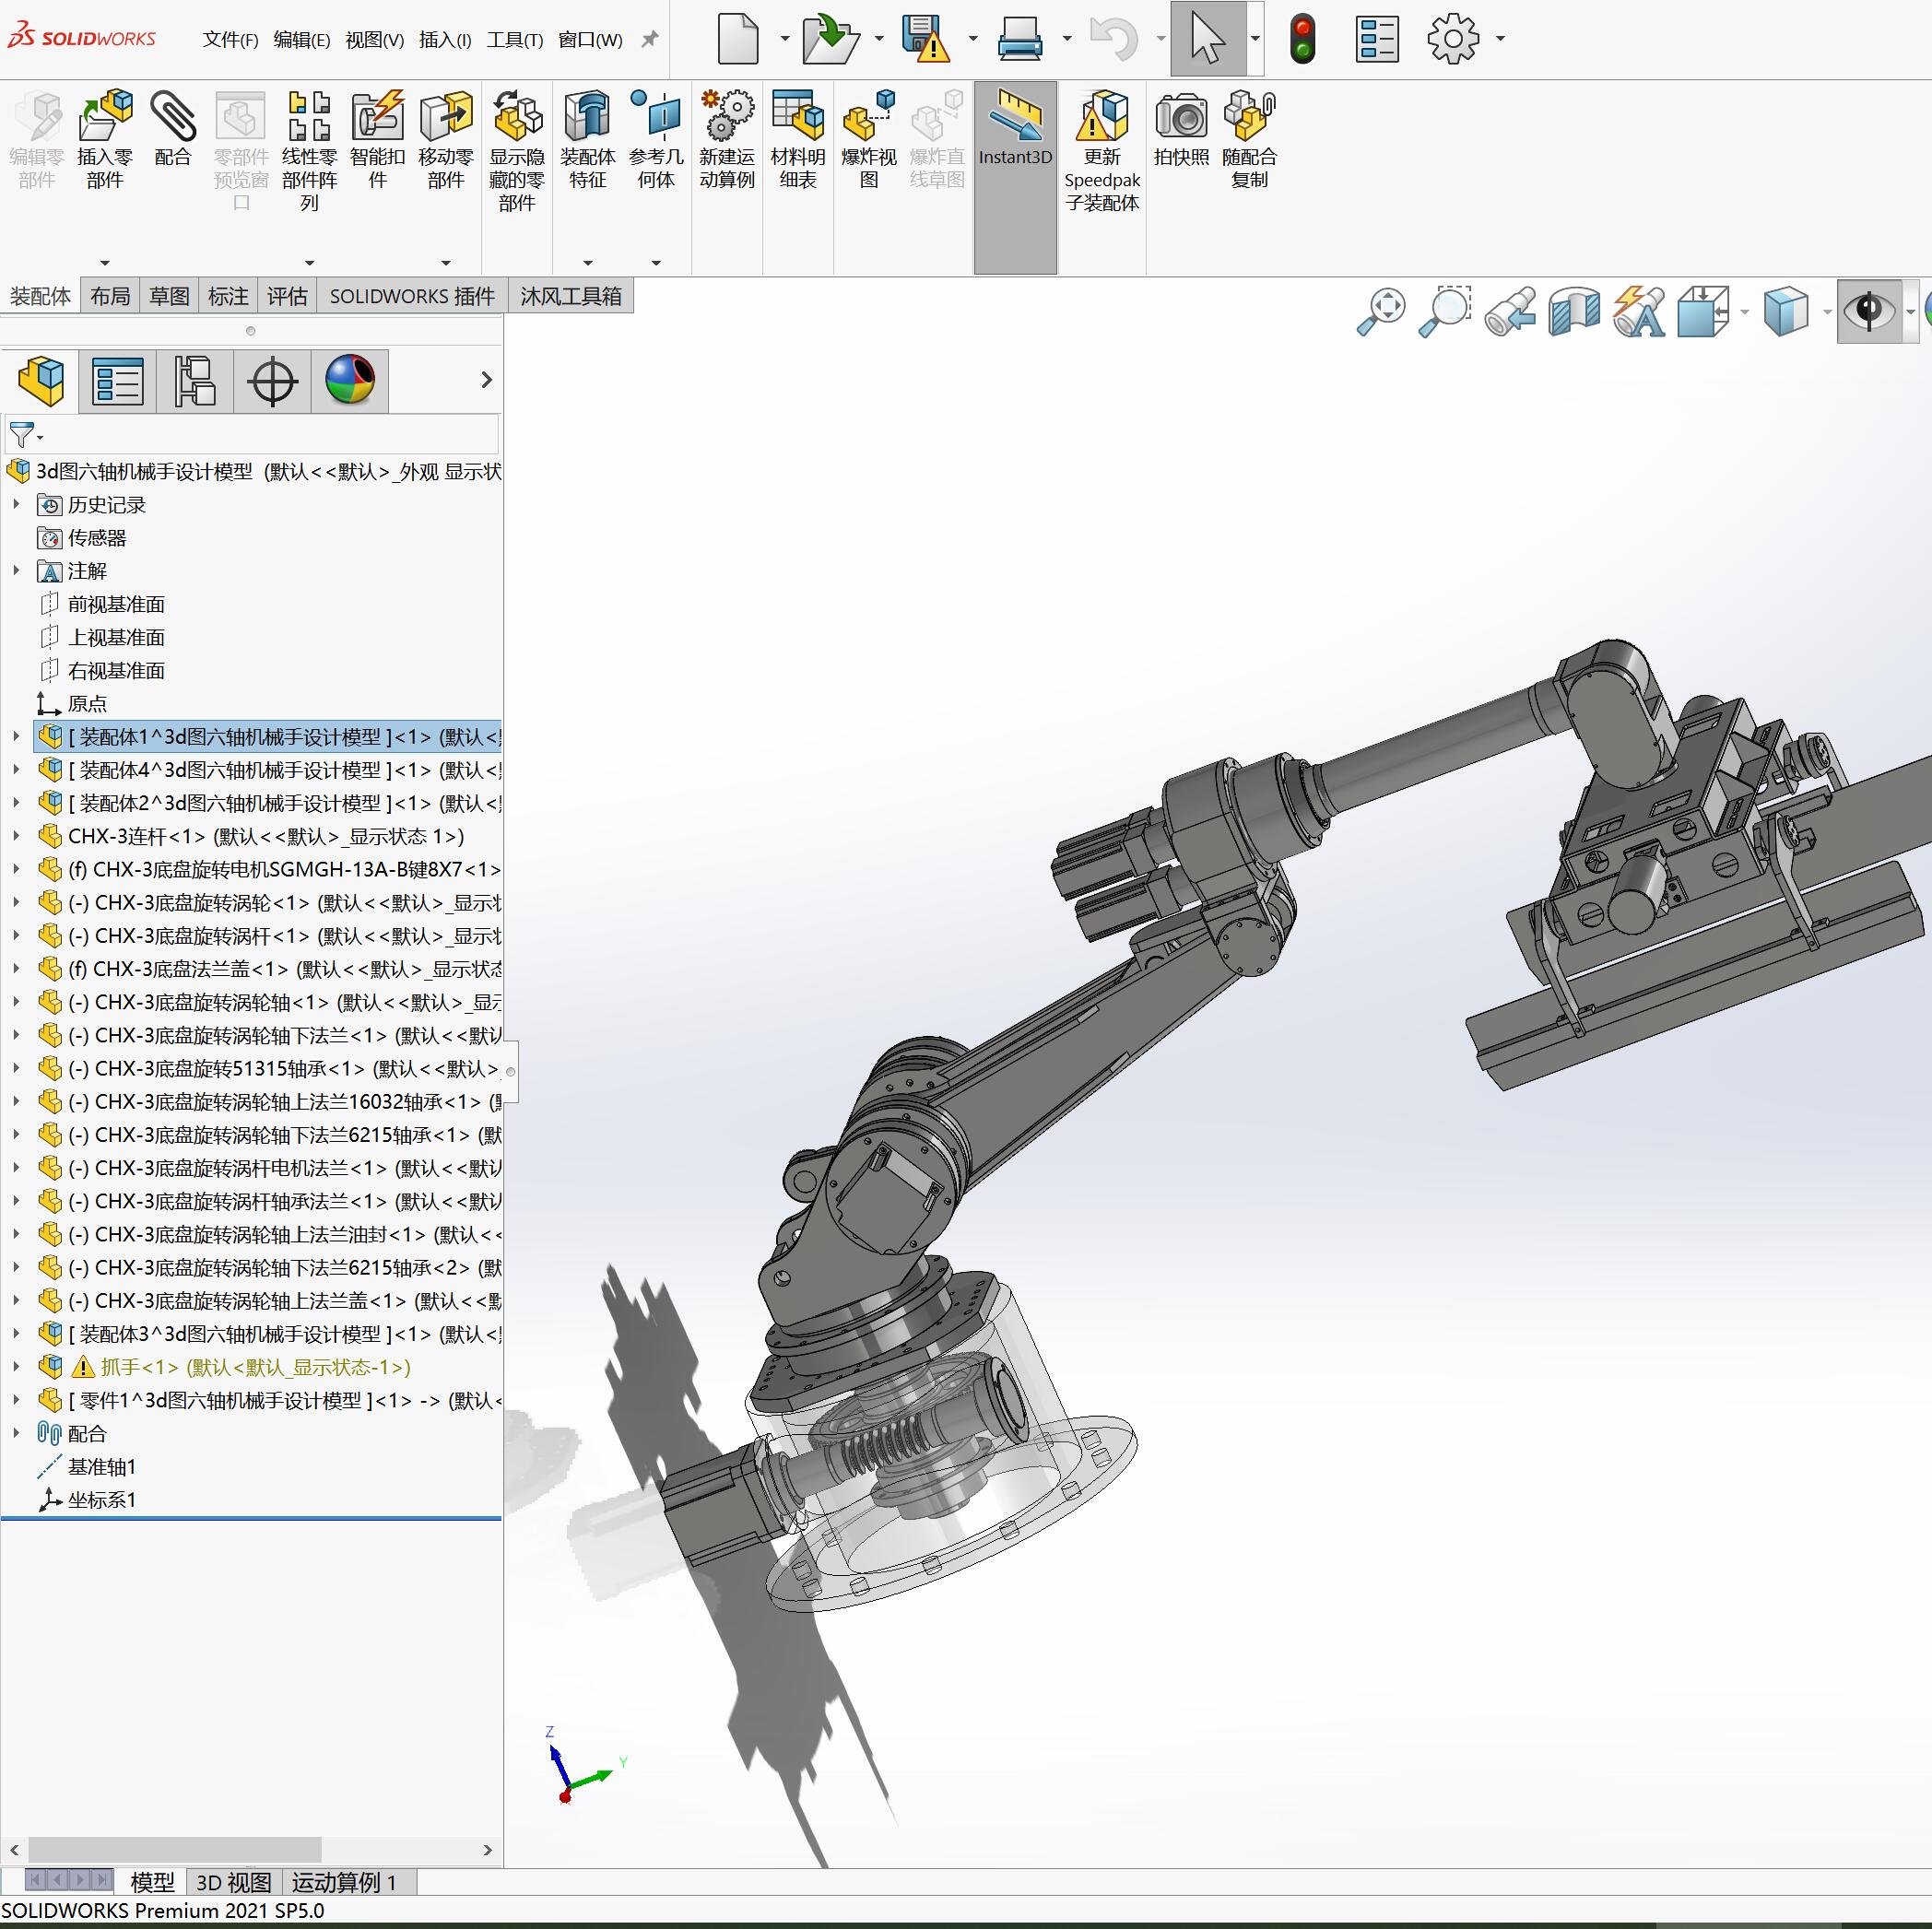
Task: Click the Mate (配合) paperclip icon
Action: point(173,116)
